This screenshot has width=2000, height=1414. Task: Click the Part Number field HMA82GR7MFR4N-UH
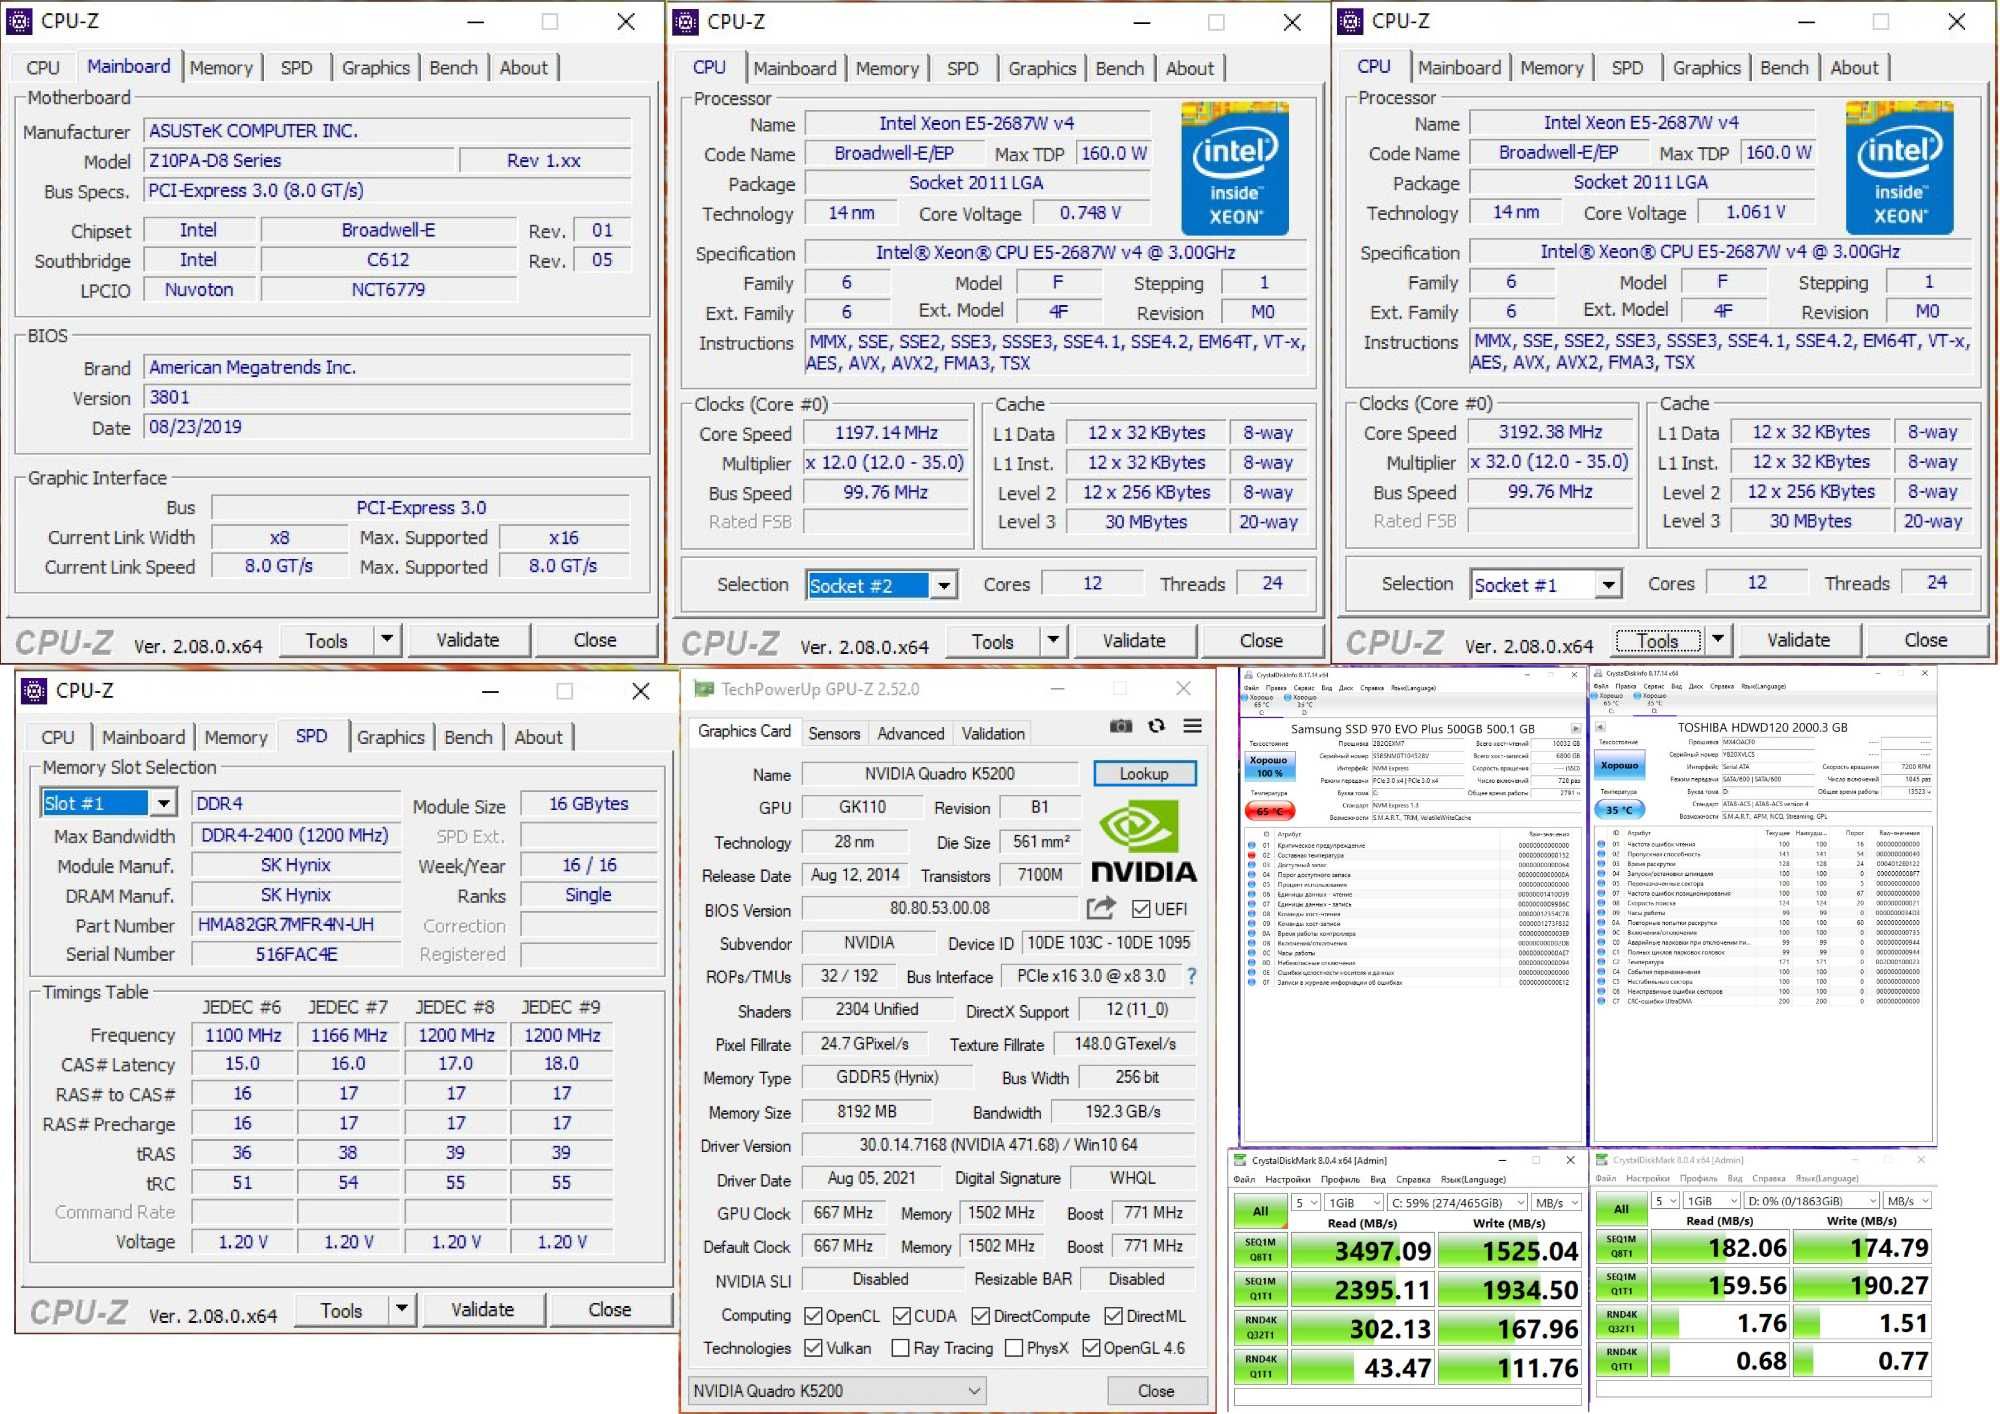[295, 924]
